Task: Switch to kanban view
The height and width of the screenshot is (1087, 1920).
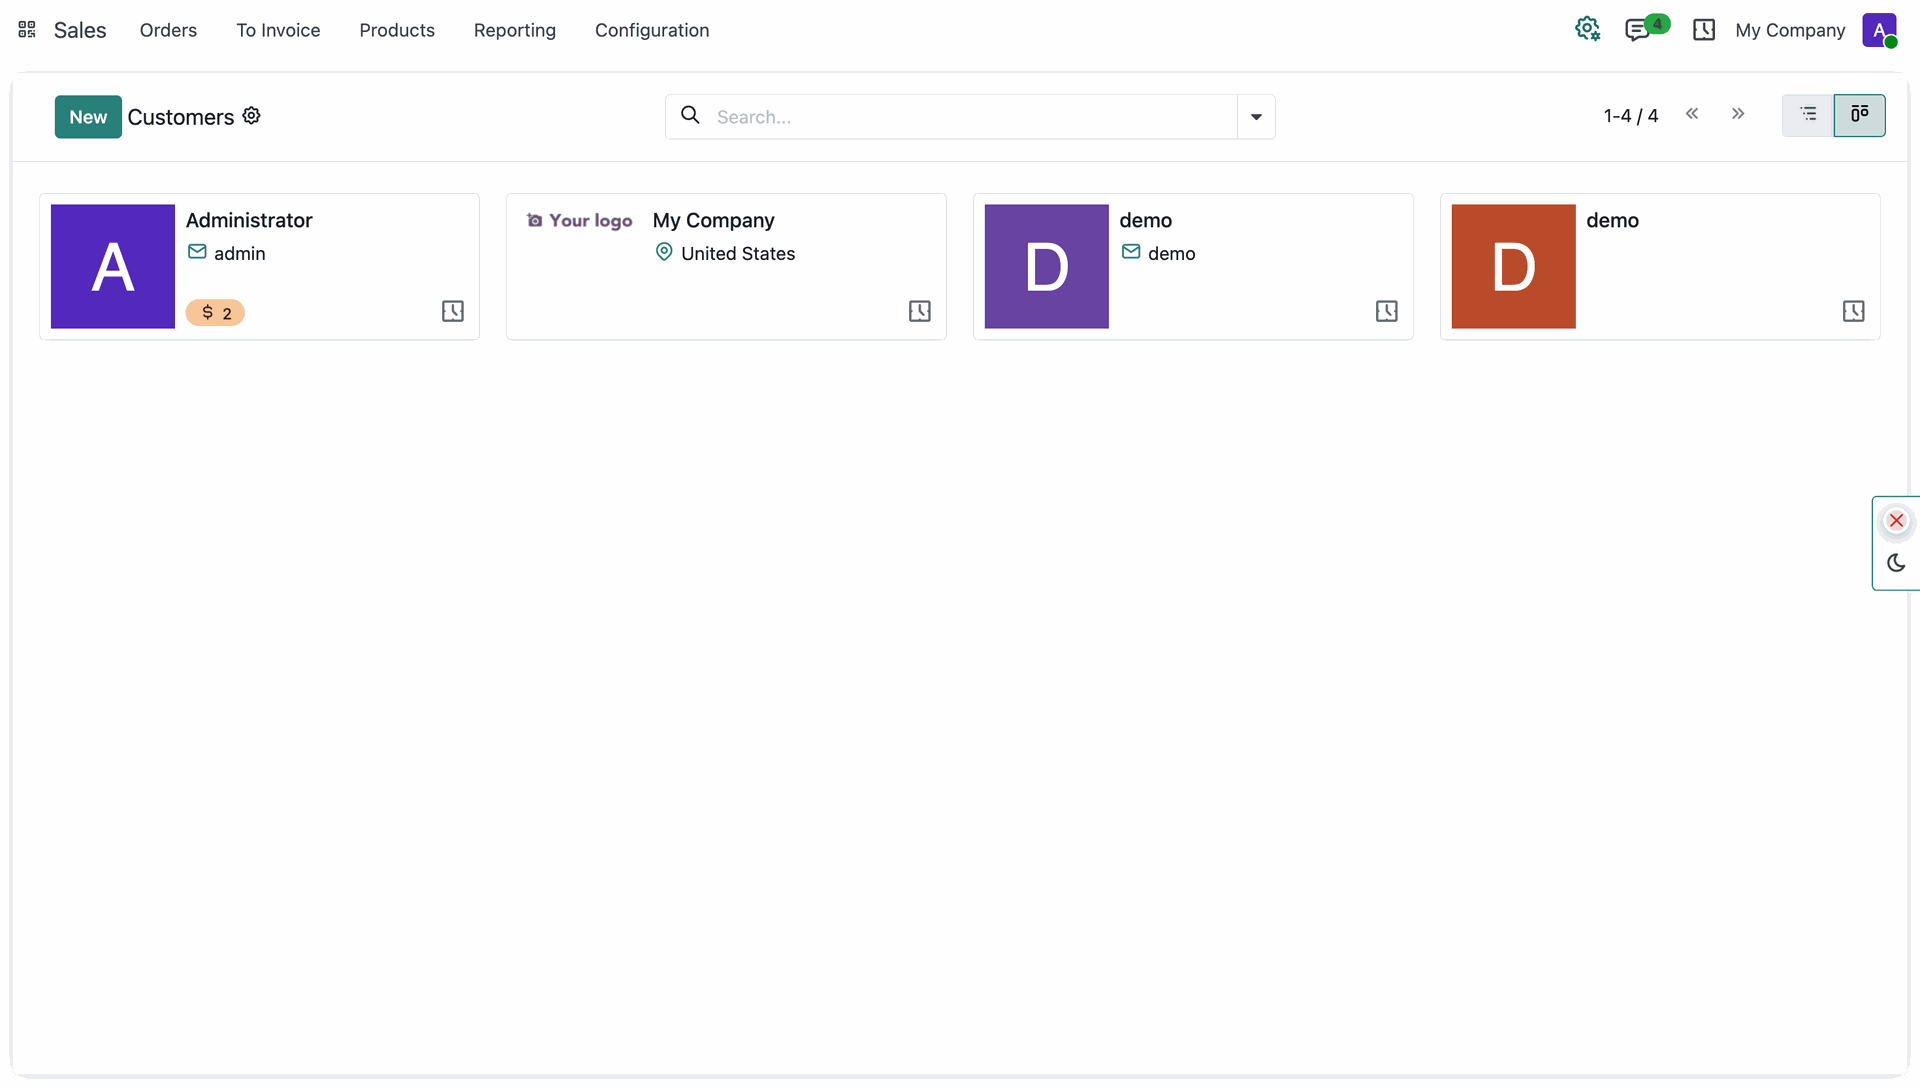Action: coord(1860,115)
